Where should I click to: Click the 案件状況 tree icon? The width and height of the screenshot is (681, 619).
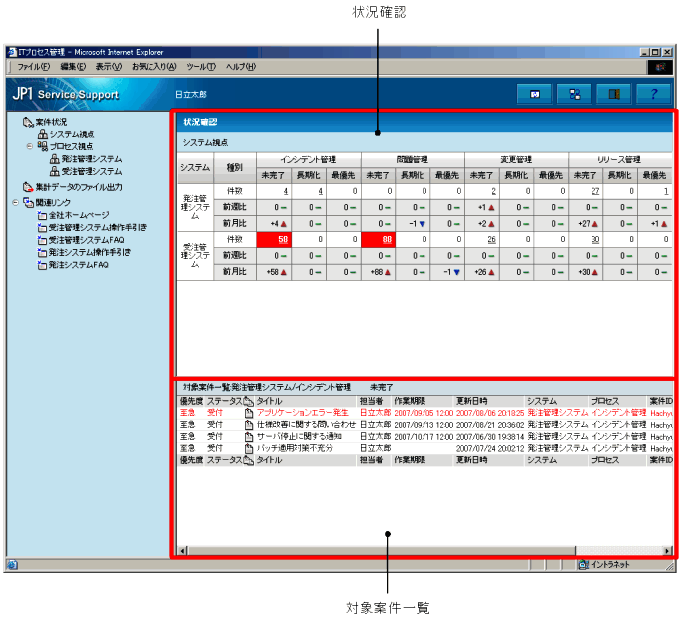click(28, 122)
